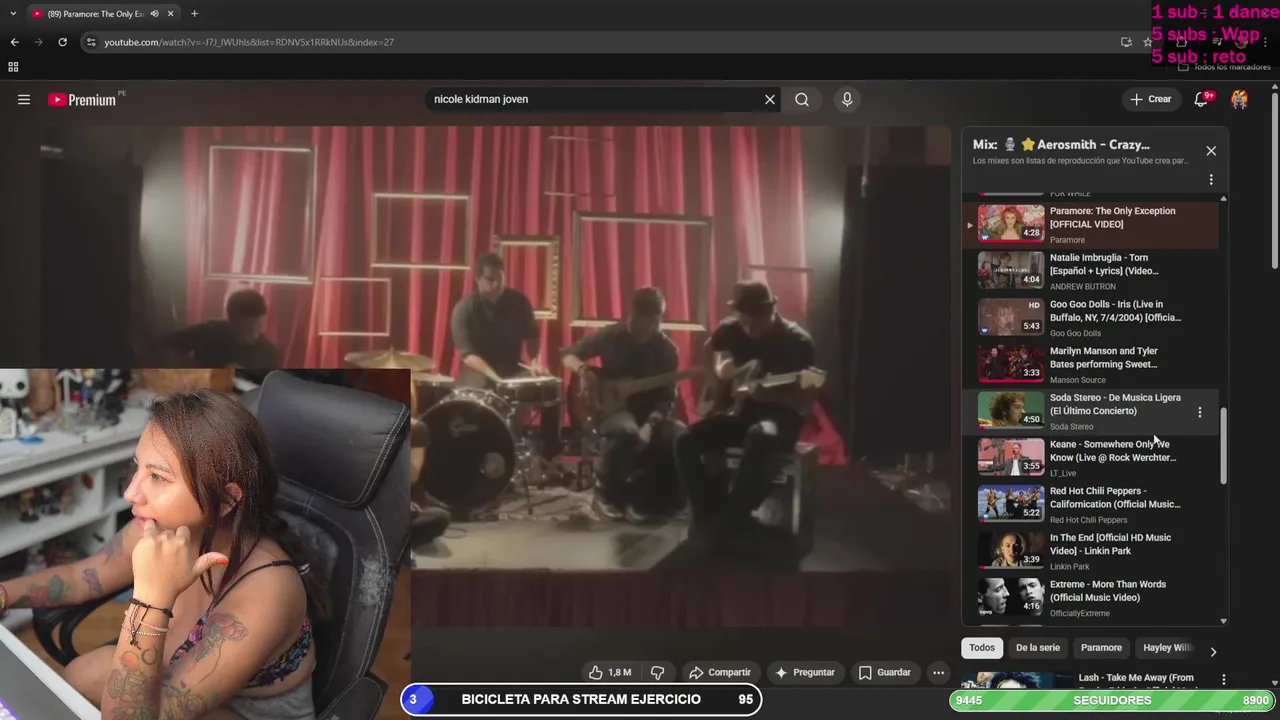
Task: Open Keane video thumbnail
Action: pyautogui.click(x=1011, y=457)
